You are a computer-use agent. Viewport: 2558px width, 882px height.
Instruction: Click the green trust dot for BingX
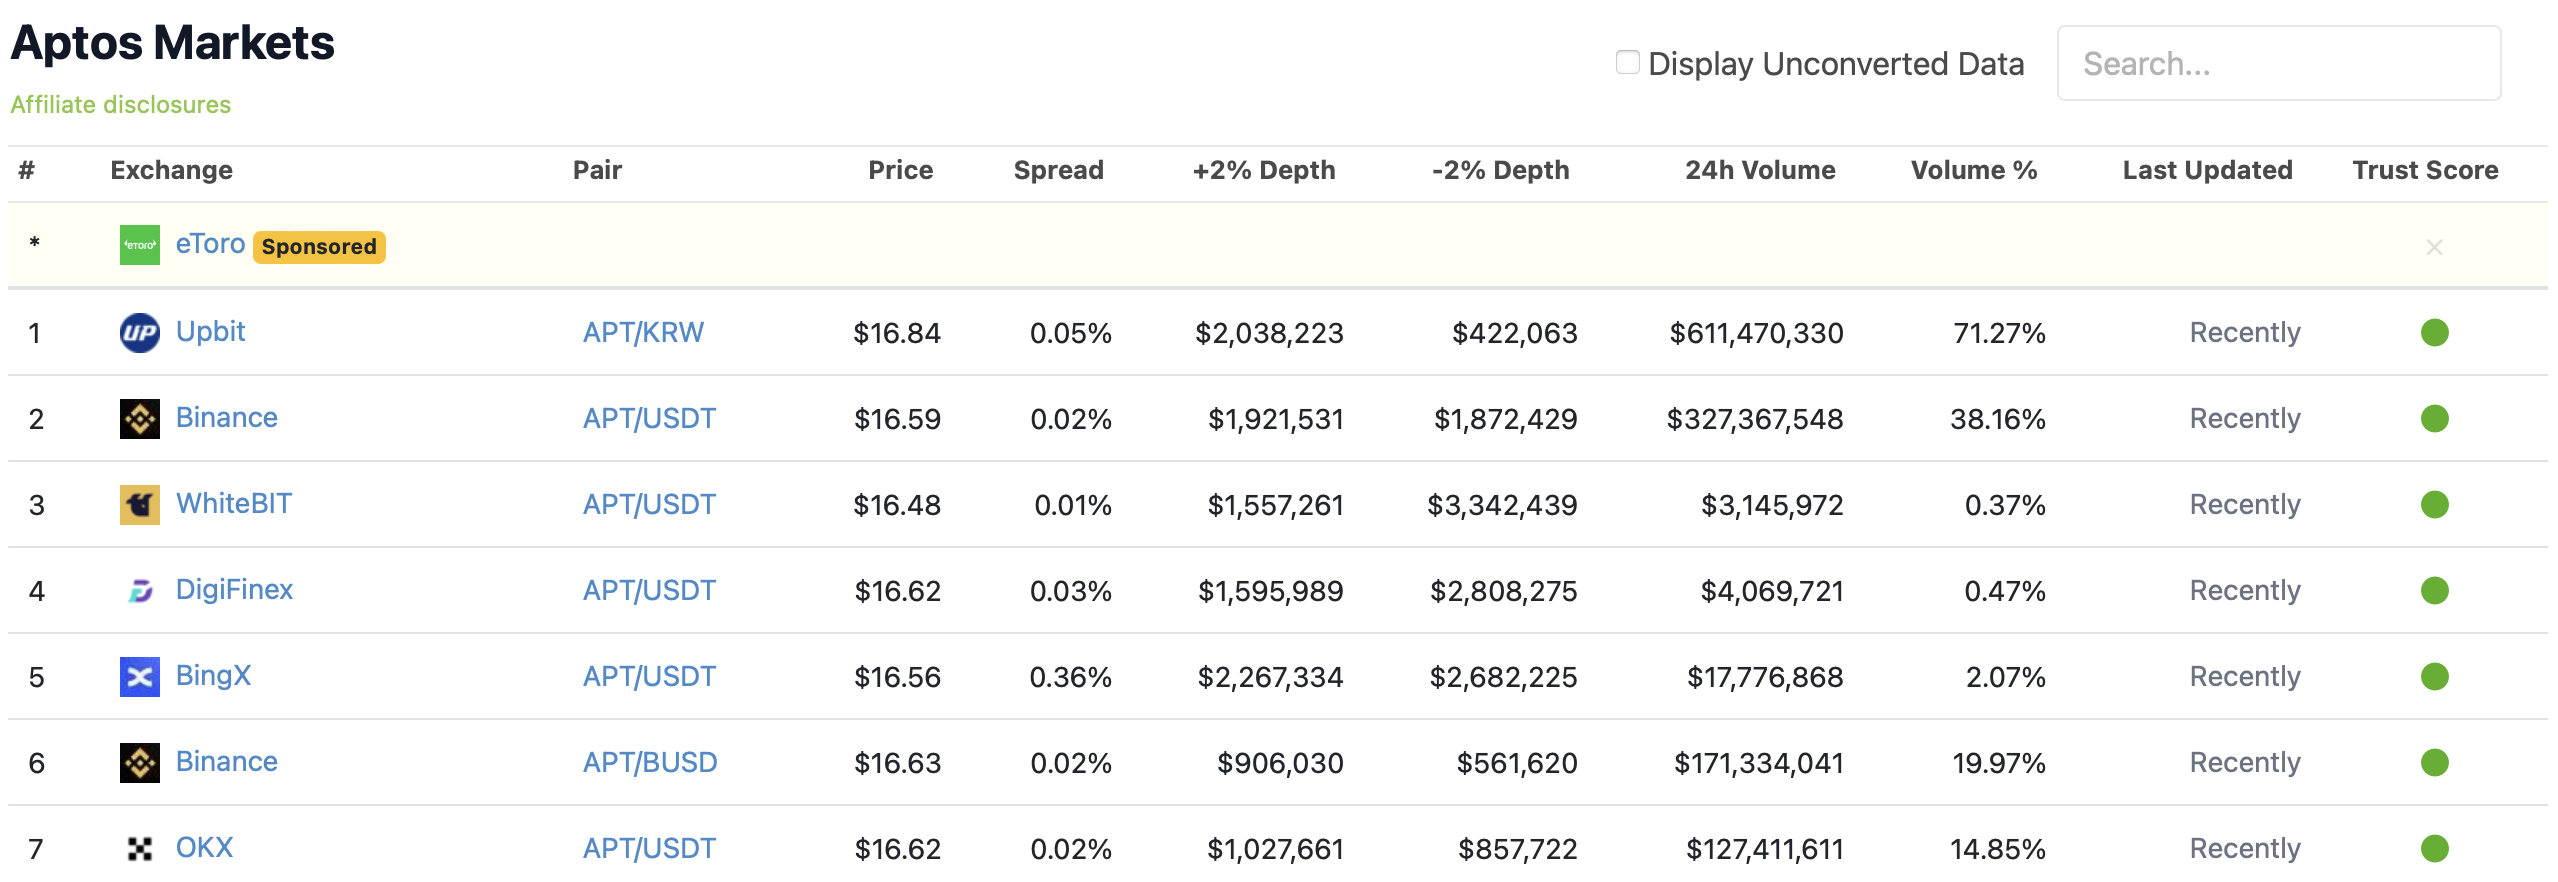2434,676
